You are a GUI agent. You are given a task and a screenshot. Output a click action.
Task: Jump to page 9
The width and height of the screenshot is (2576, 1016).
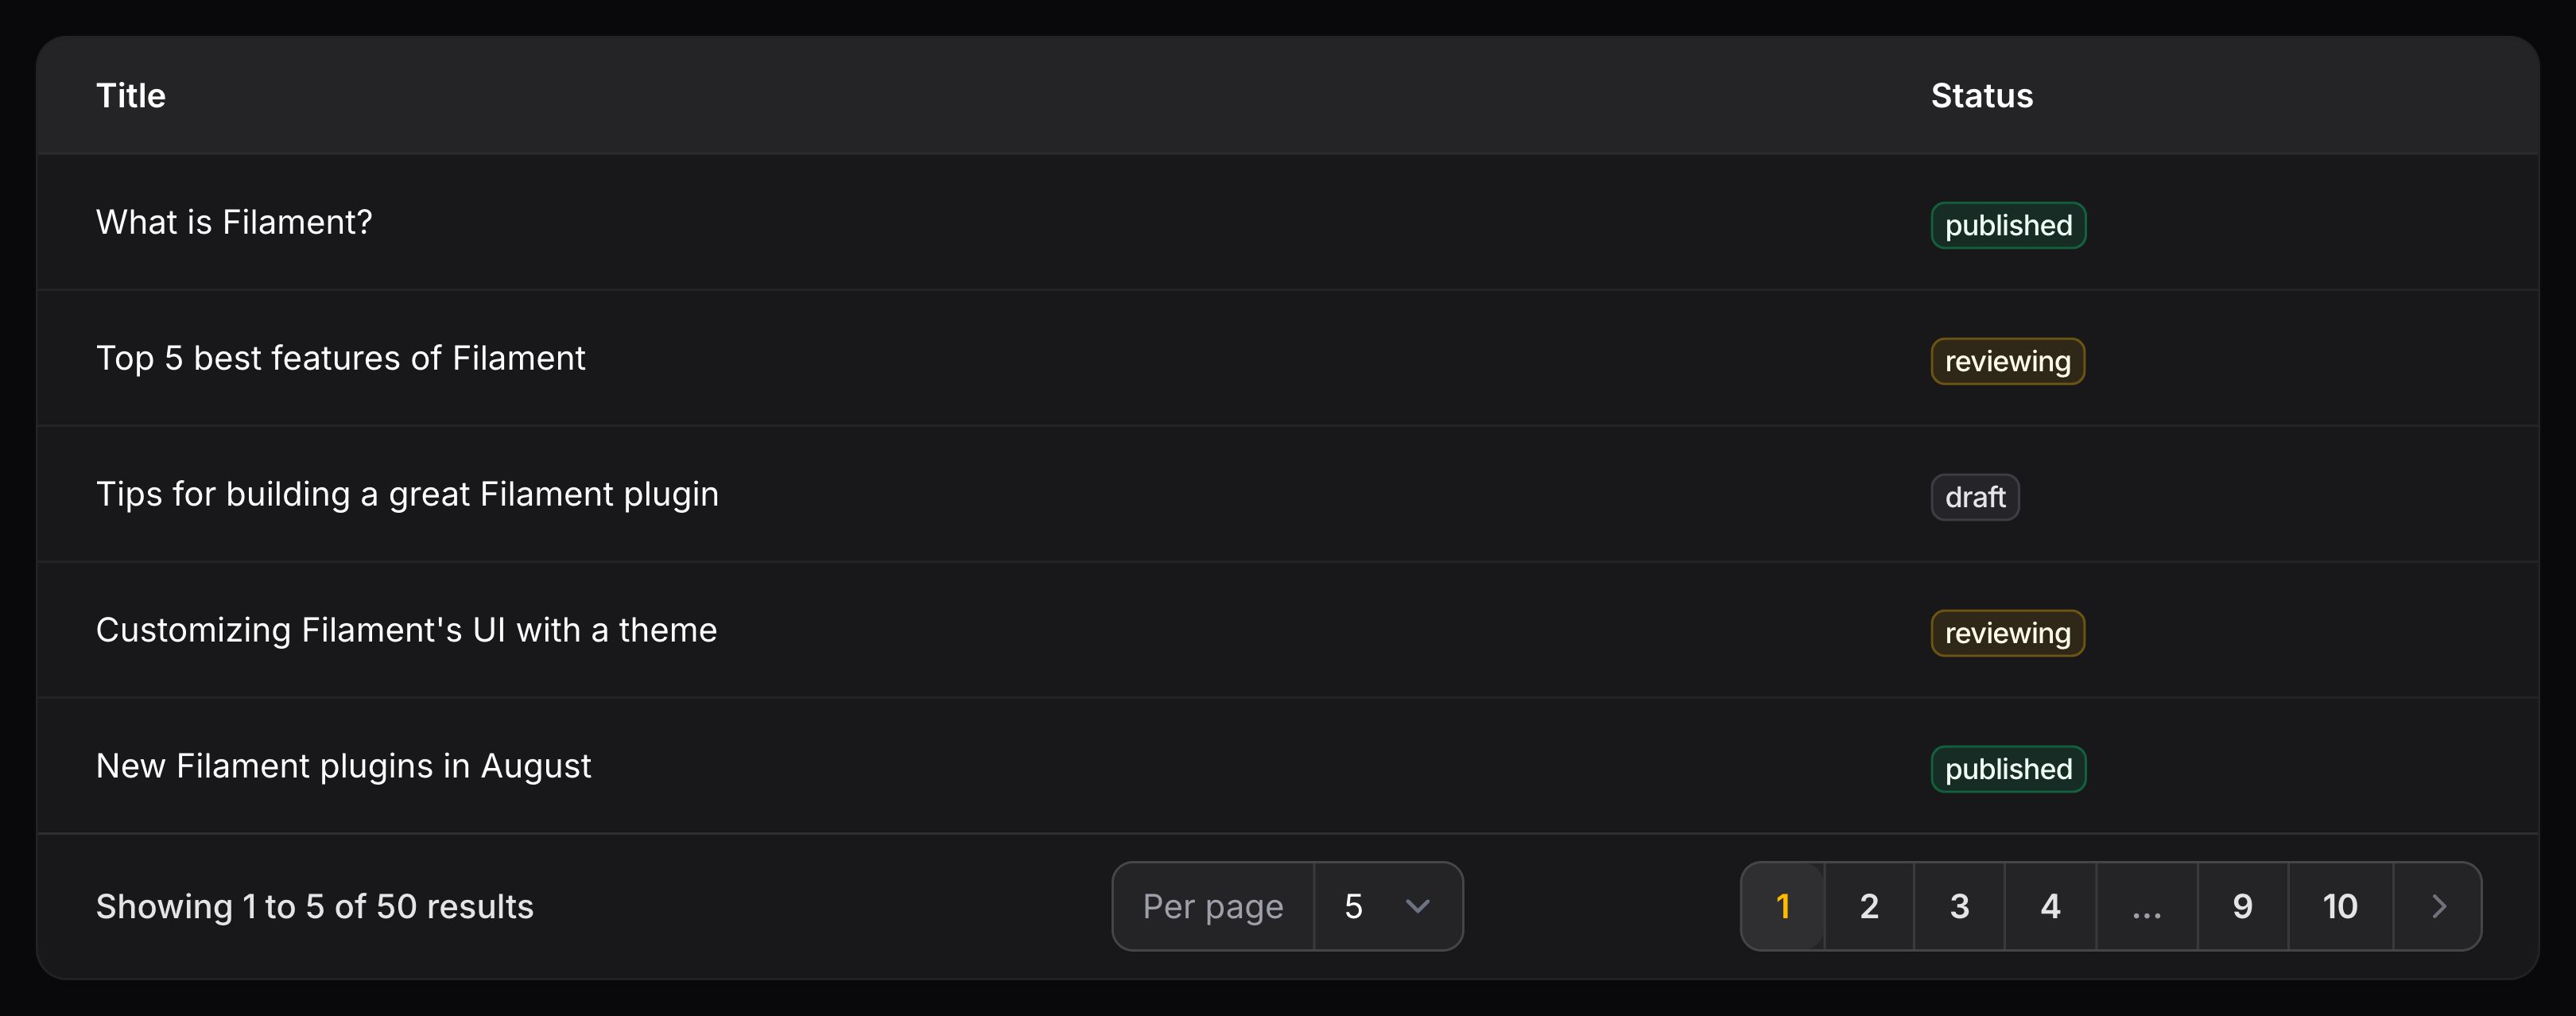(2242, 906)
